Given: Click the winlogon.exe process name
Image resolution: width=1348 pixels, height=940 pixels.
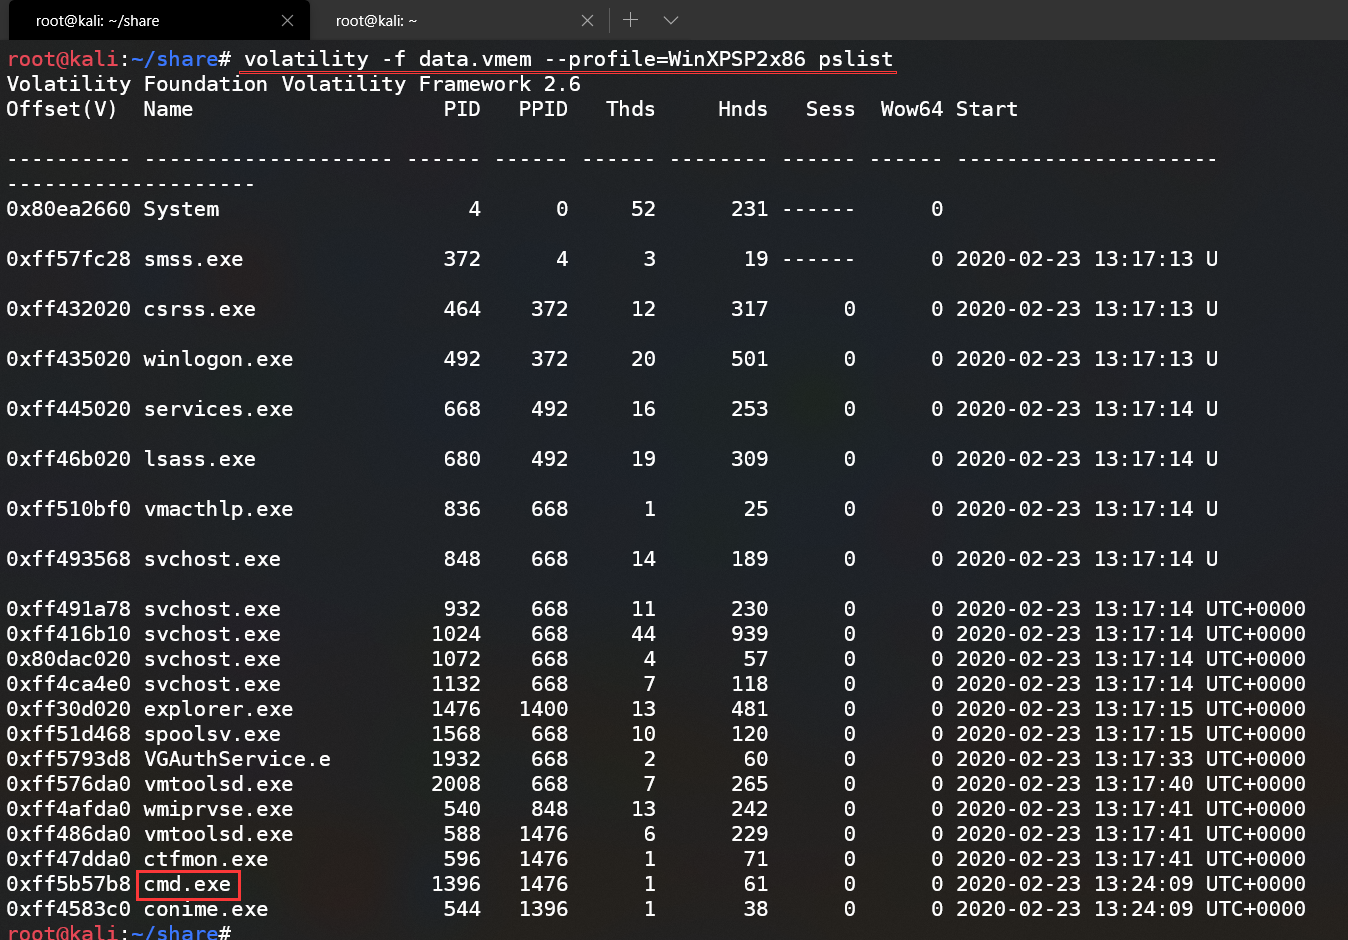Looking at the screenshot, I should point(218,359).
